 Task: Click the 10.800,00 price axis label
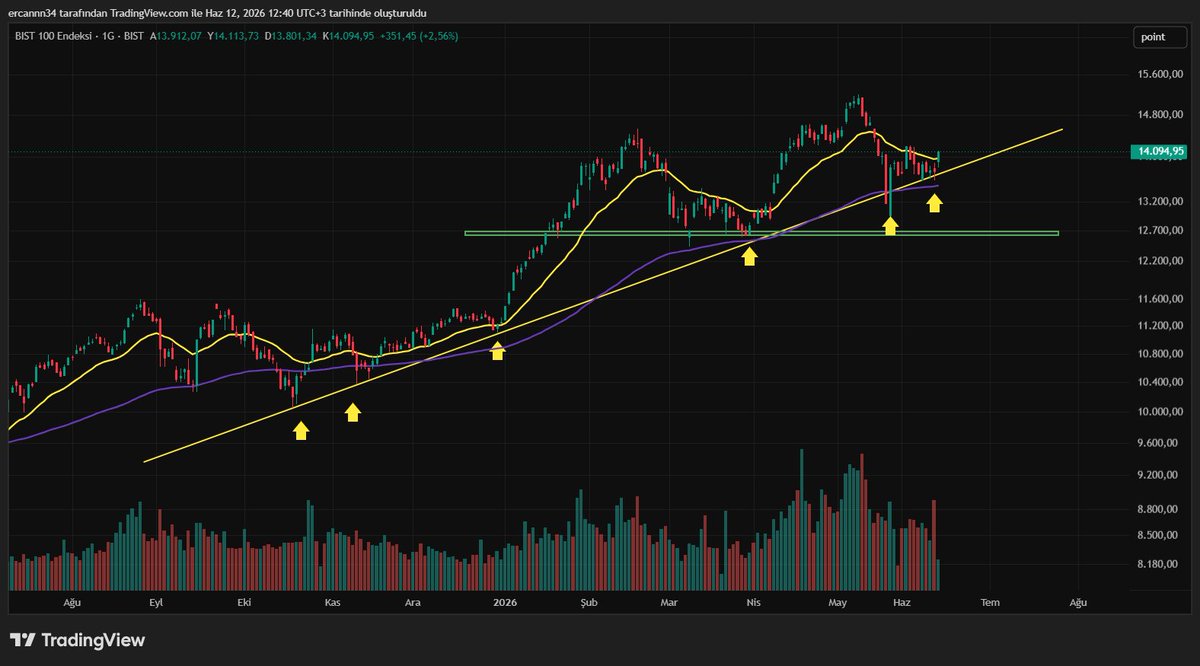coord(1160,354)
